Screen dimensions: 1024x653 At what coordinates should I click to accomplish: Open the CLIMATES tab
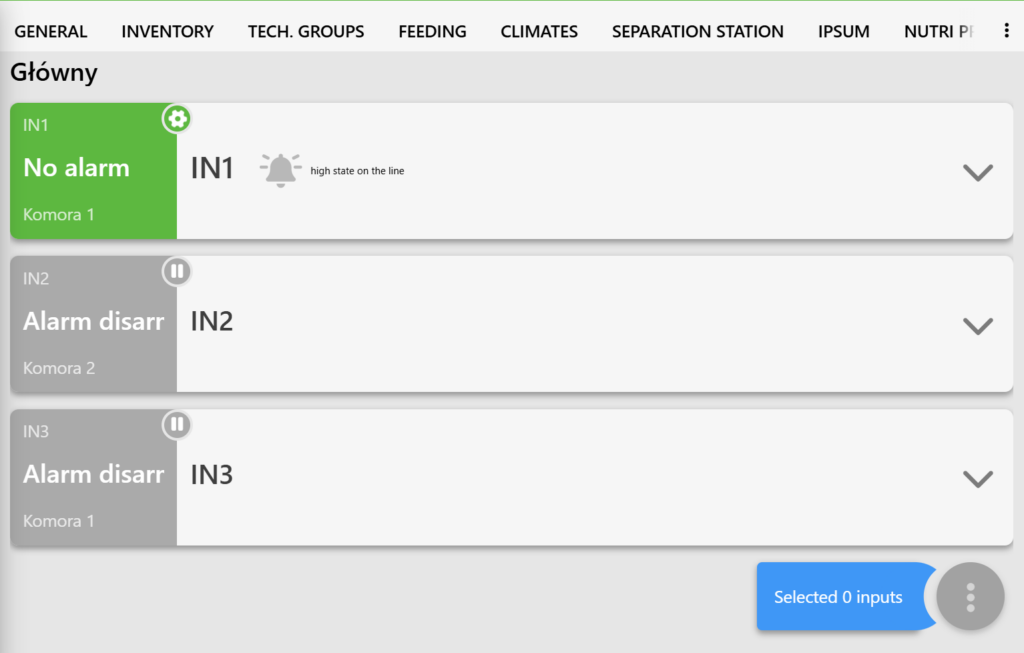(539, 31)
